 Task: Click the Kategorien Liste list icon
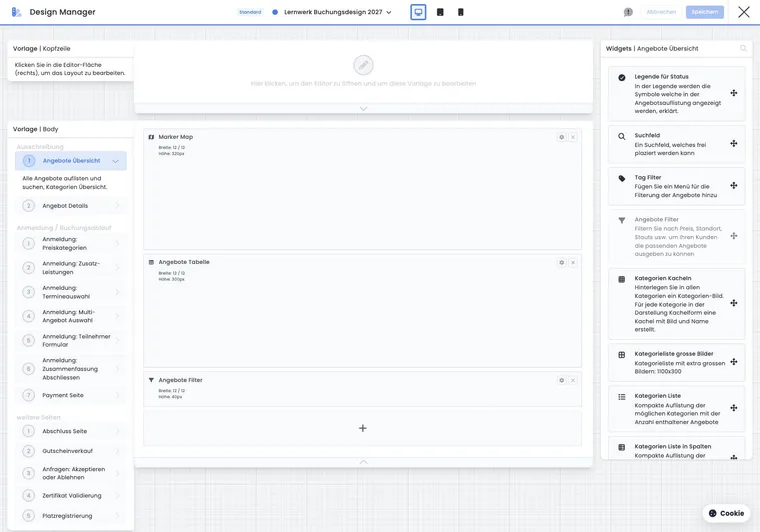(621, 397)
